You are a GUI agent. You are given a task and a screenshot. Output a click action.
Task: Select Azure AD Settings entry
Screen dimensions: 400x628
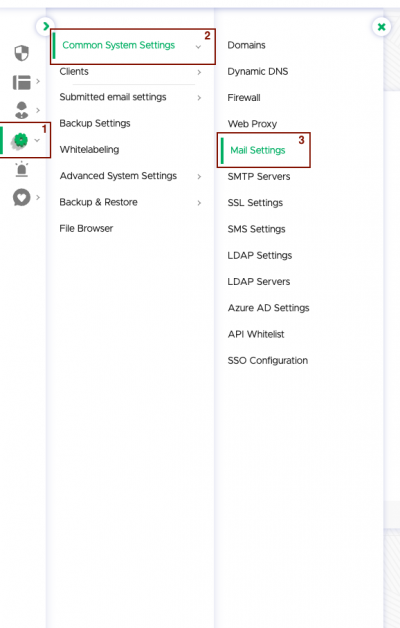point(268,308)
